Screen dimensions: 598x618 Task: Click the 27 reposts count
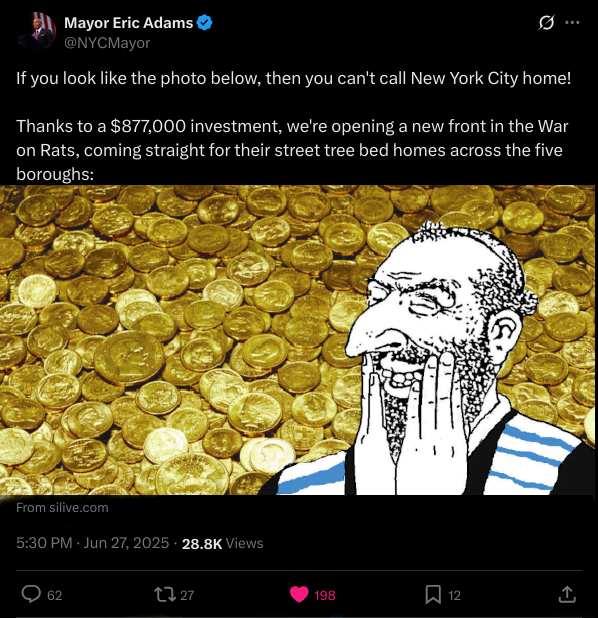(x=187, y=595)
